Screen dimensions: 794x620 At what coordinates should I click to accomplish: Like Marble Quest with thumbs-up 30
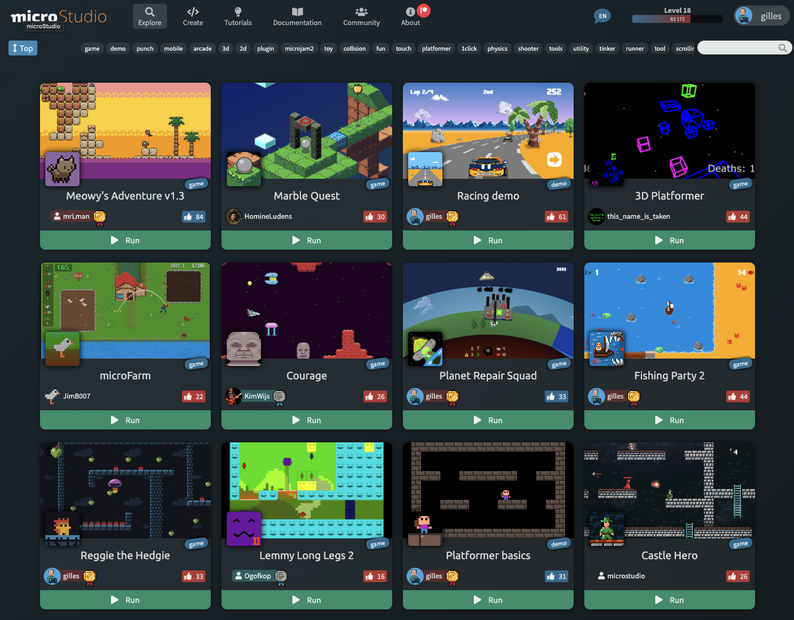point(375,217)
